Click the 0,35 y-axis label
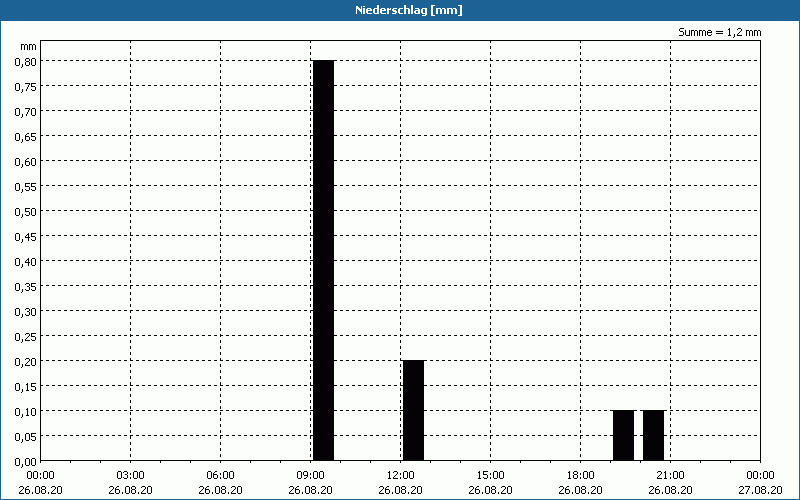This screenshot has width=800, height=500. [26, 286]
